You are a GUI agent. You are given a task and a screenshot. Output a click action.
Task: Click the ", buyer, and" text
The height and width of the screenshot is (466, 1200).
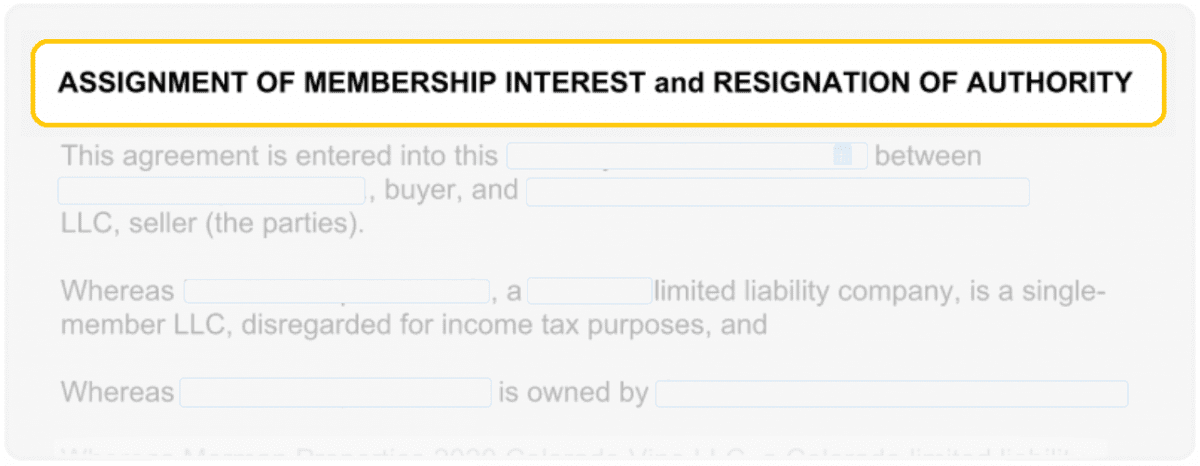coord(445,190)
